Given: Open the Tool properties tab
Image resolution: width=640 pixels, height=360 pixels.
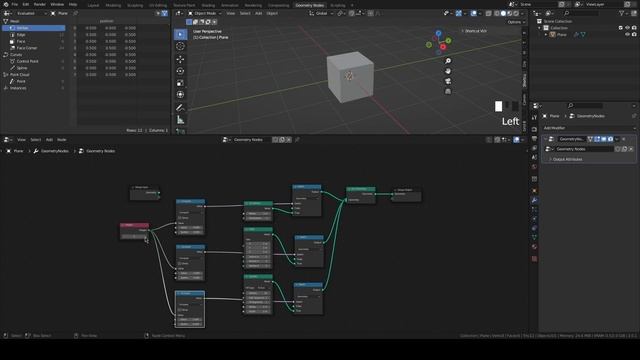Looking at the screenshot, I should click(x=534, y=118).
